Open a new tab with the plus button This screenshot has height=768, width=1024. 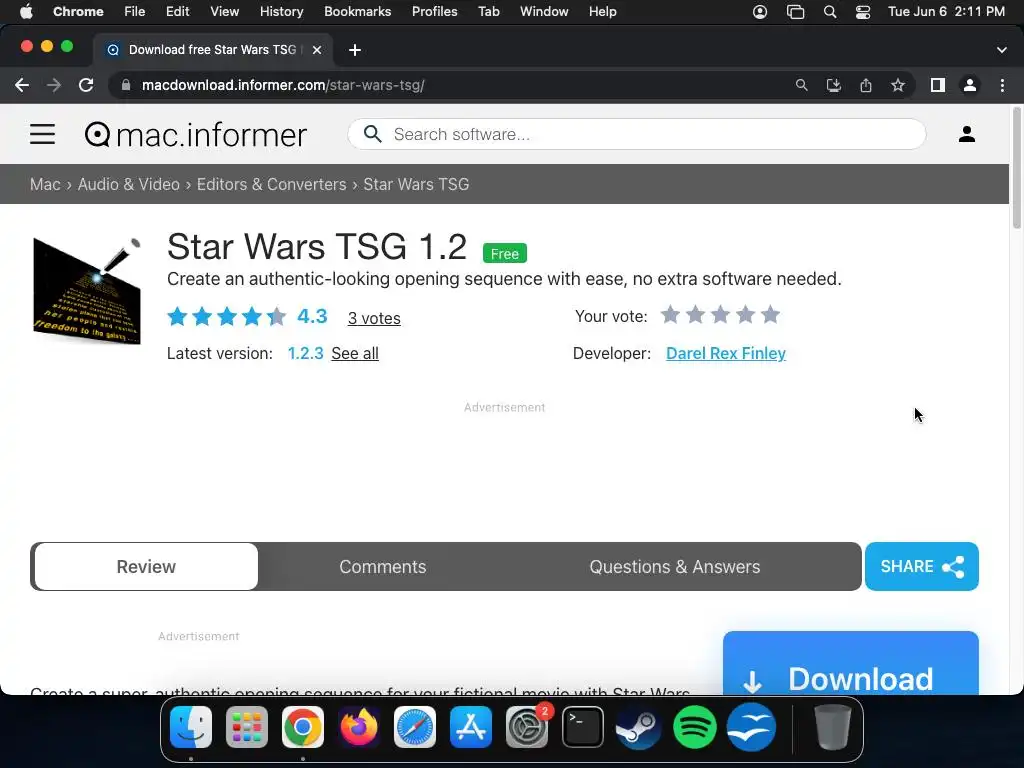(355, 50)
